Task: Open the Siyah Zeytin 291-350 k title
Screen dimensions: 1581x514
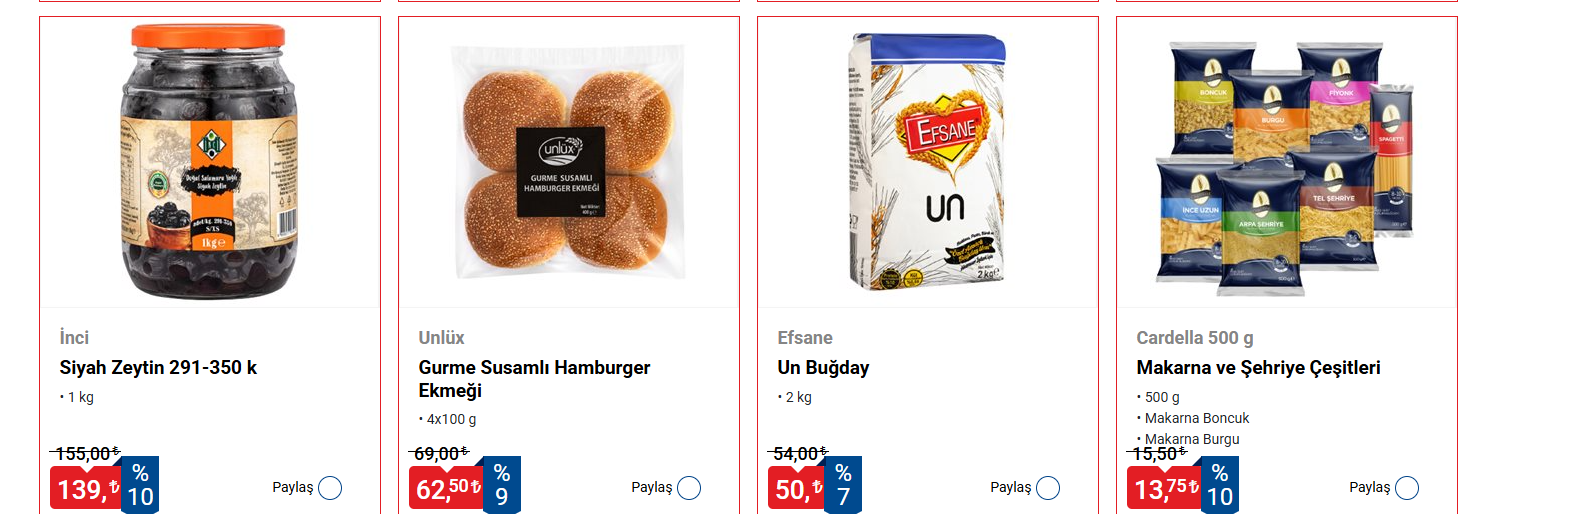Action: point(158,368)
